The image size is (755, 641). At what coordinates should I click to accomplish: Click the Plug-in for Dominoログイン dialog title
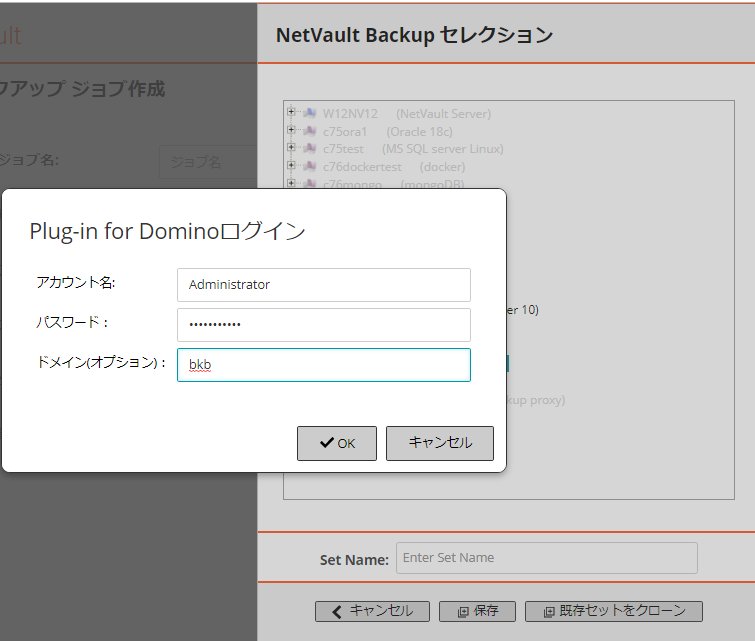click(x=167, y=231)
